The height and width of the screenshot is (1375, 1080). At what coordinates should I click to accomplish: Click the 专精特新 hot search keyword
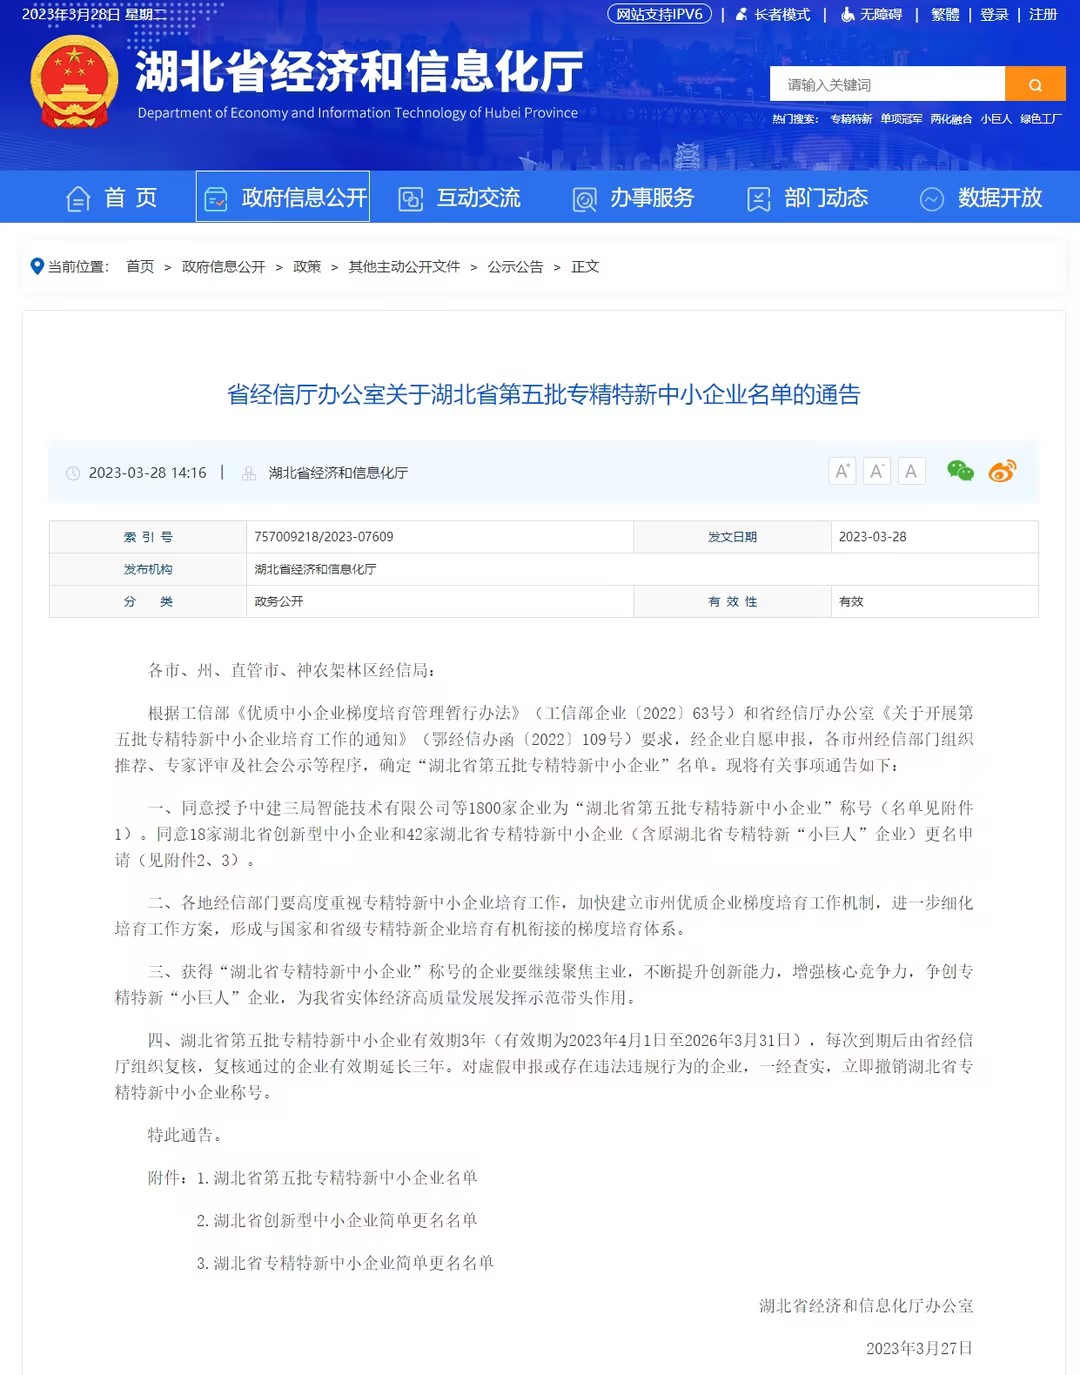851,119
